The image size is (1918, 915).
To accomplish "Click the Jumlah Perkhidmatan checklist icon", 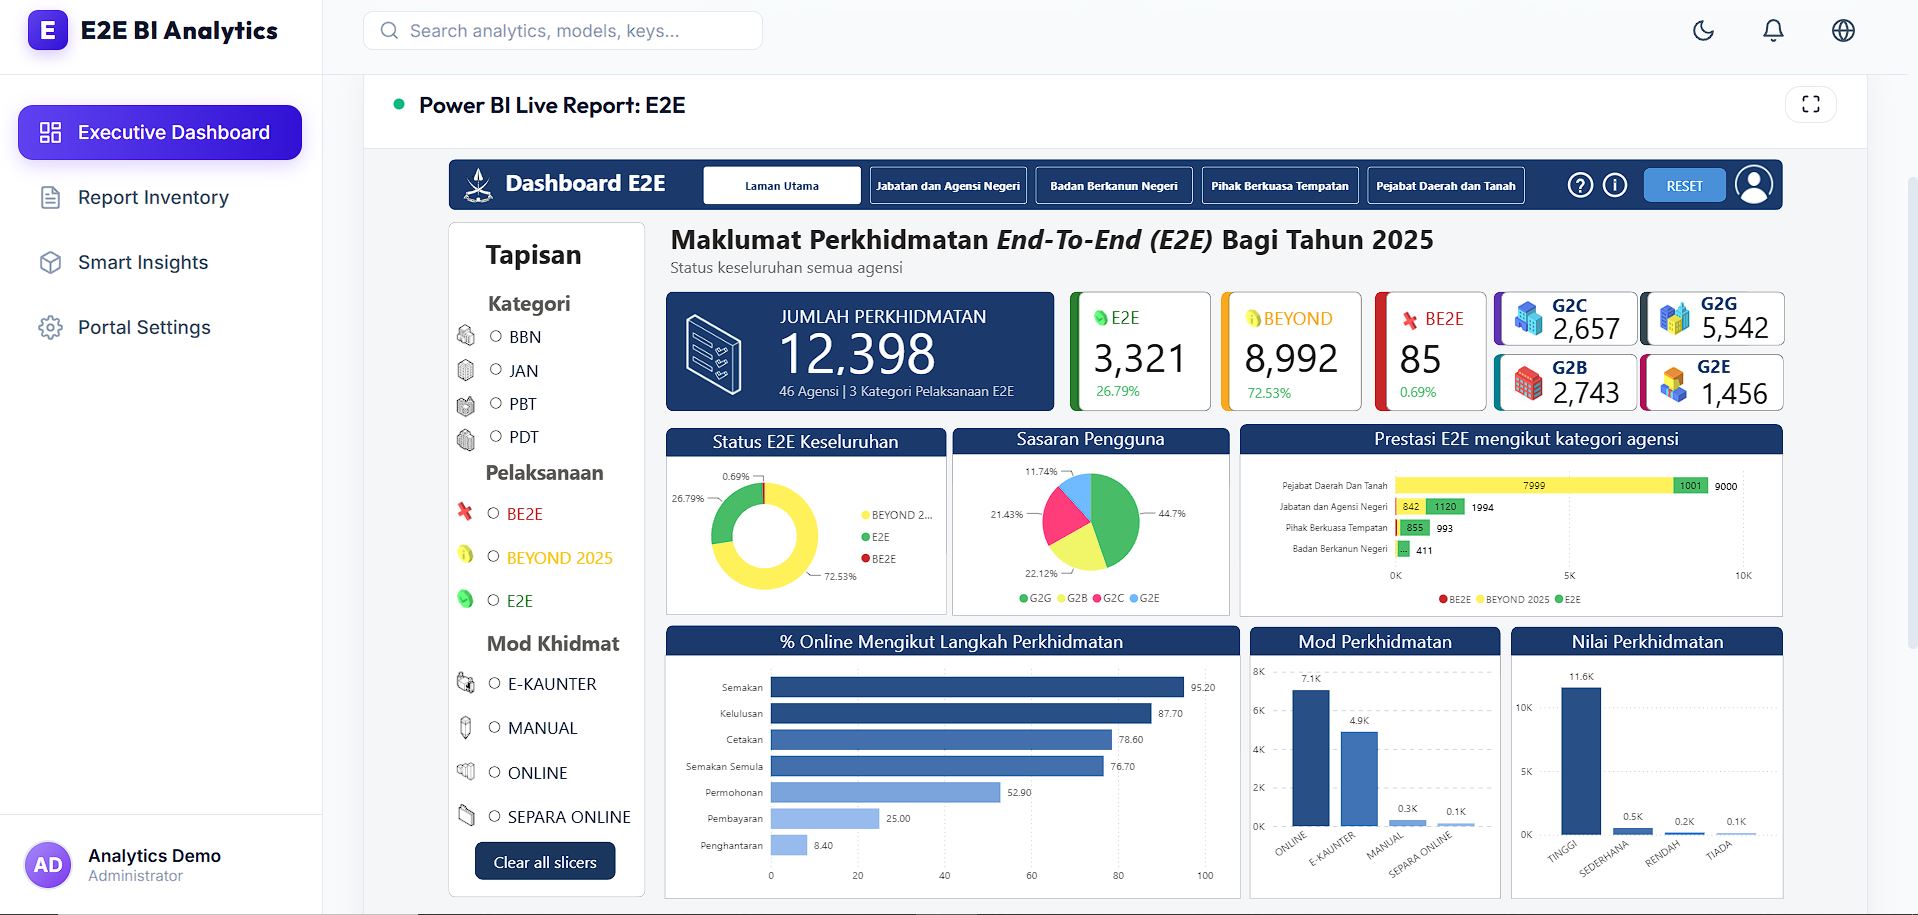I will click(x=714, y=353).
